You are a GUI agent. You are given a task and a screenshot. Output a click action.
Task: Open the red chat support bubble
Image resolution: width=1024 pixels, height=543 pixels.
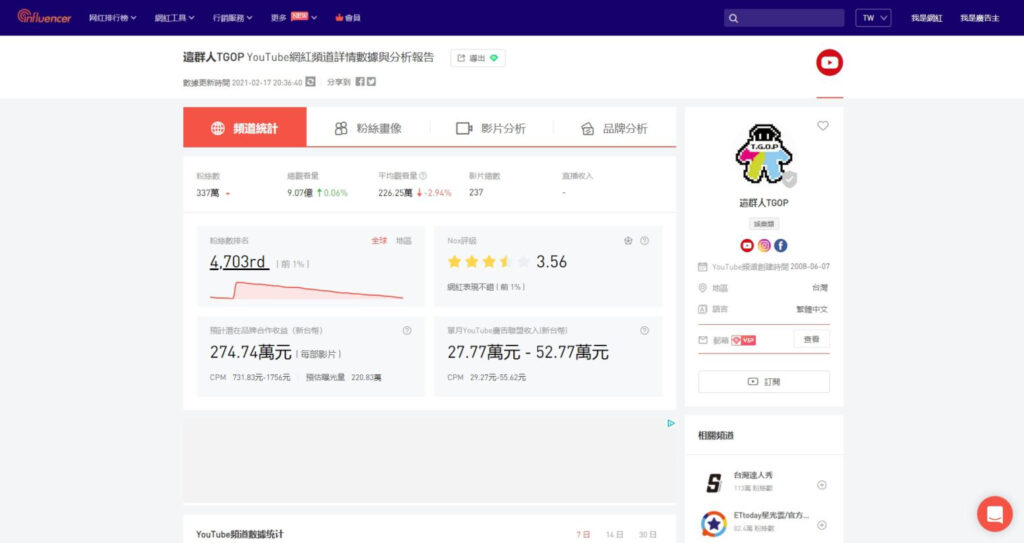[994, 514]
